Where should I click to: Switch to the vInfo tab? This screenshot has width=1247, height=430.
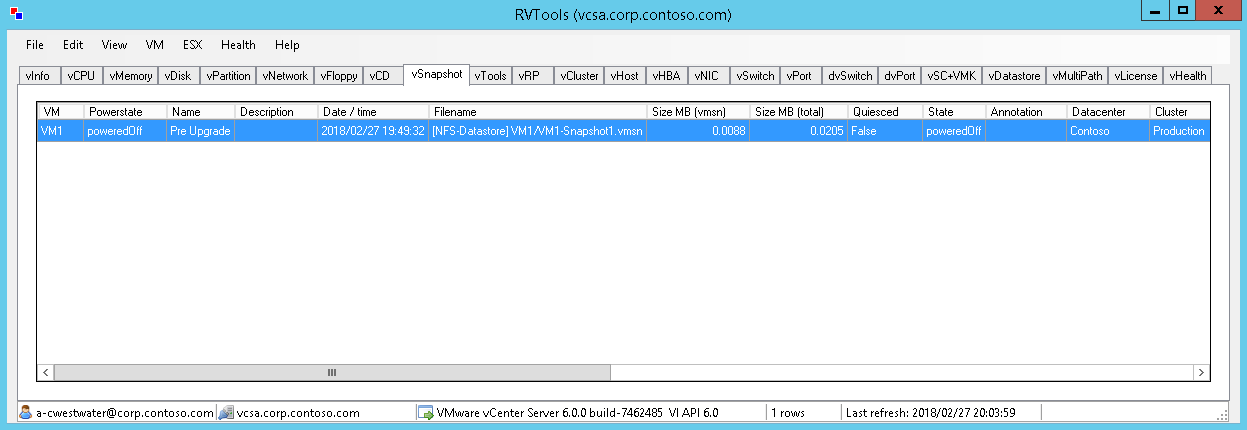click(x=39, y=76)
